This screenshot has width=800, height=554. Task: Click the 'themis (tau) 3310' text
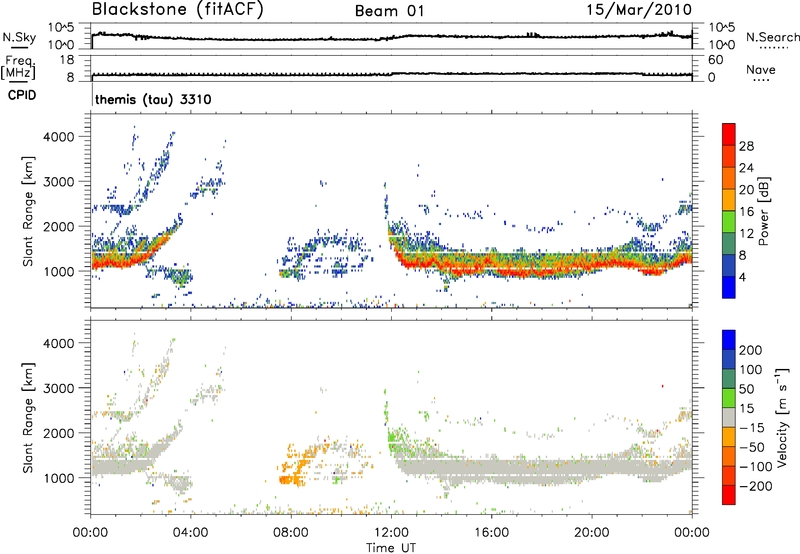[x=153, y=99]
